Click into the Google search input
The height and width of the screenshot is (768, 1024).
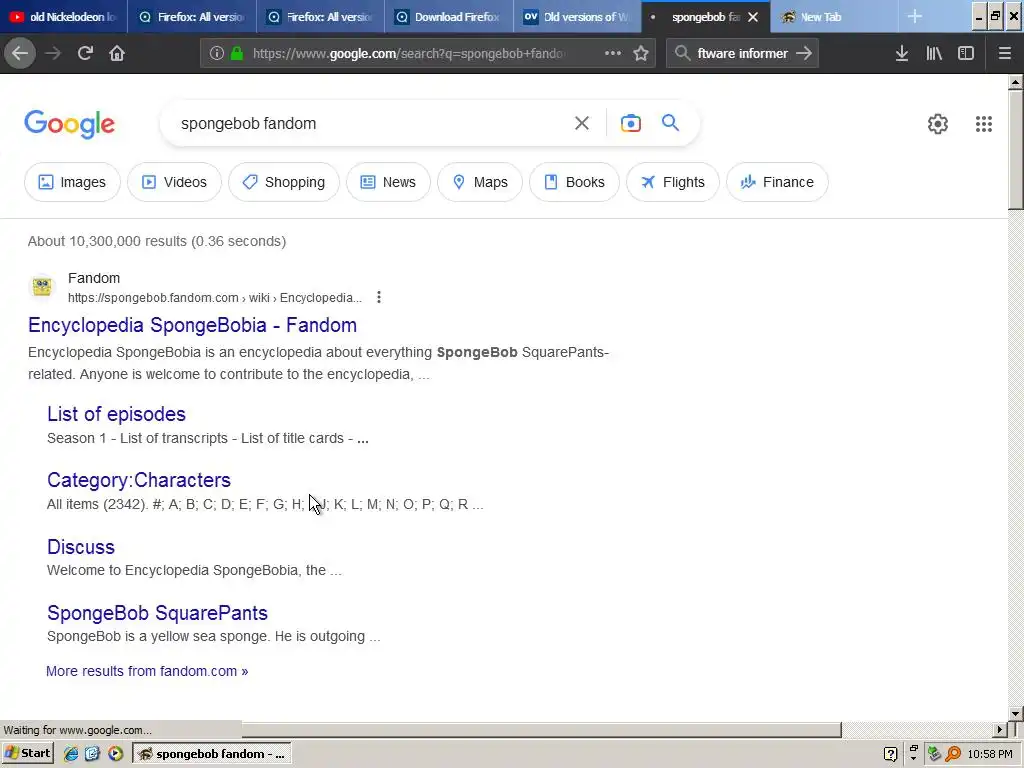pos(372,123)
